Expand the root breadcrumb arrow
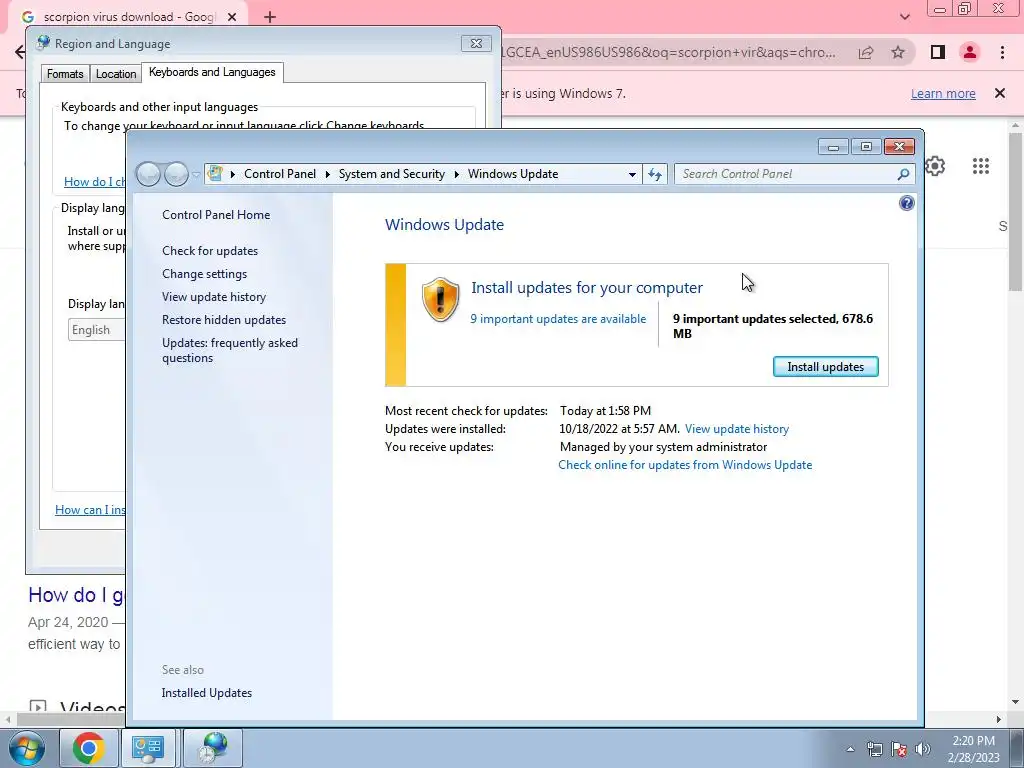1024x768 pixels. point(232,174)
